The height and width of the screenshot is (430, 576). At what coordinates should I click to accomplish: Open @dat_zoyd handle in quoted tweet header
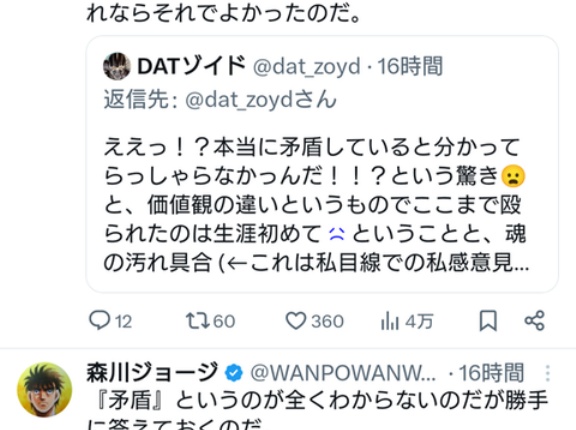coord(306,67)
